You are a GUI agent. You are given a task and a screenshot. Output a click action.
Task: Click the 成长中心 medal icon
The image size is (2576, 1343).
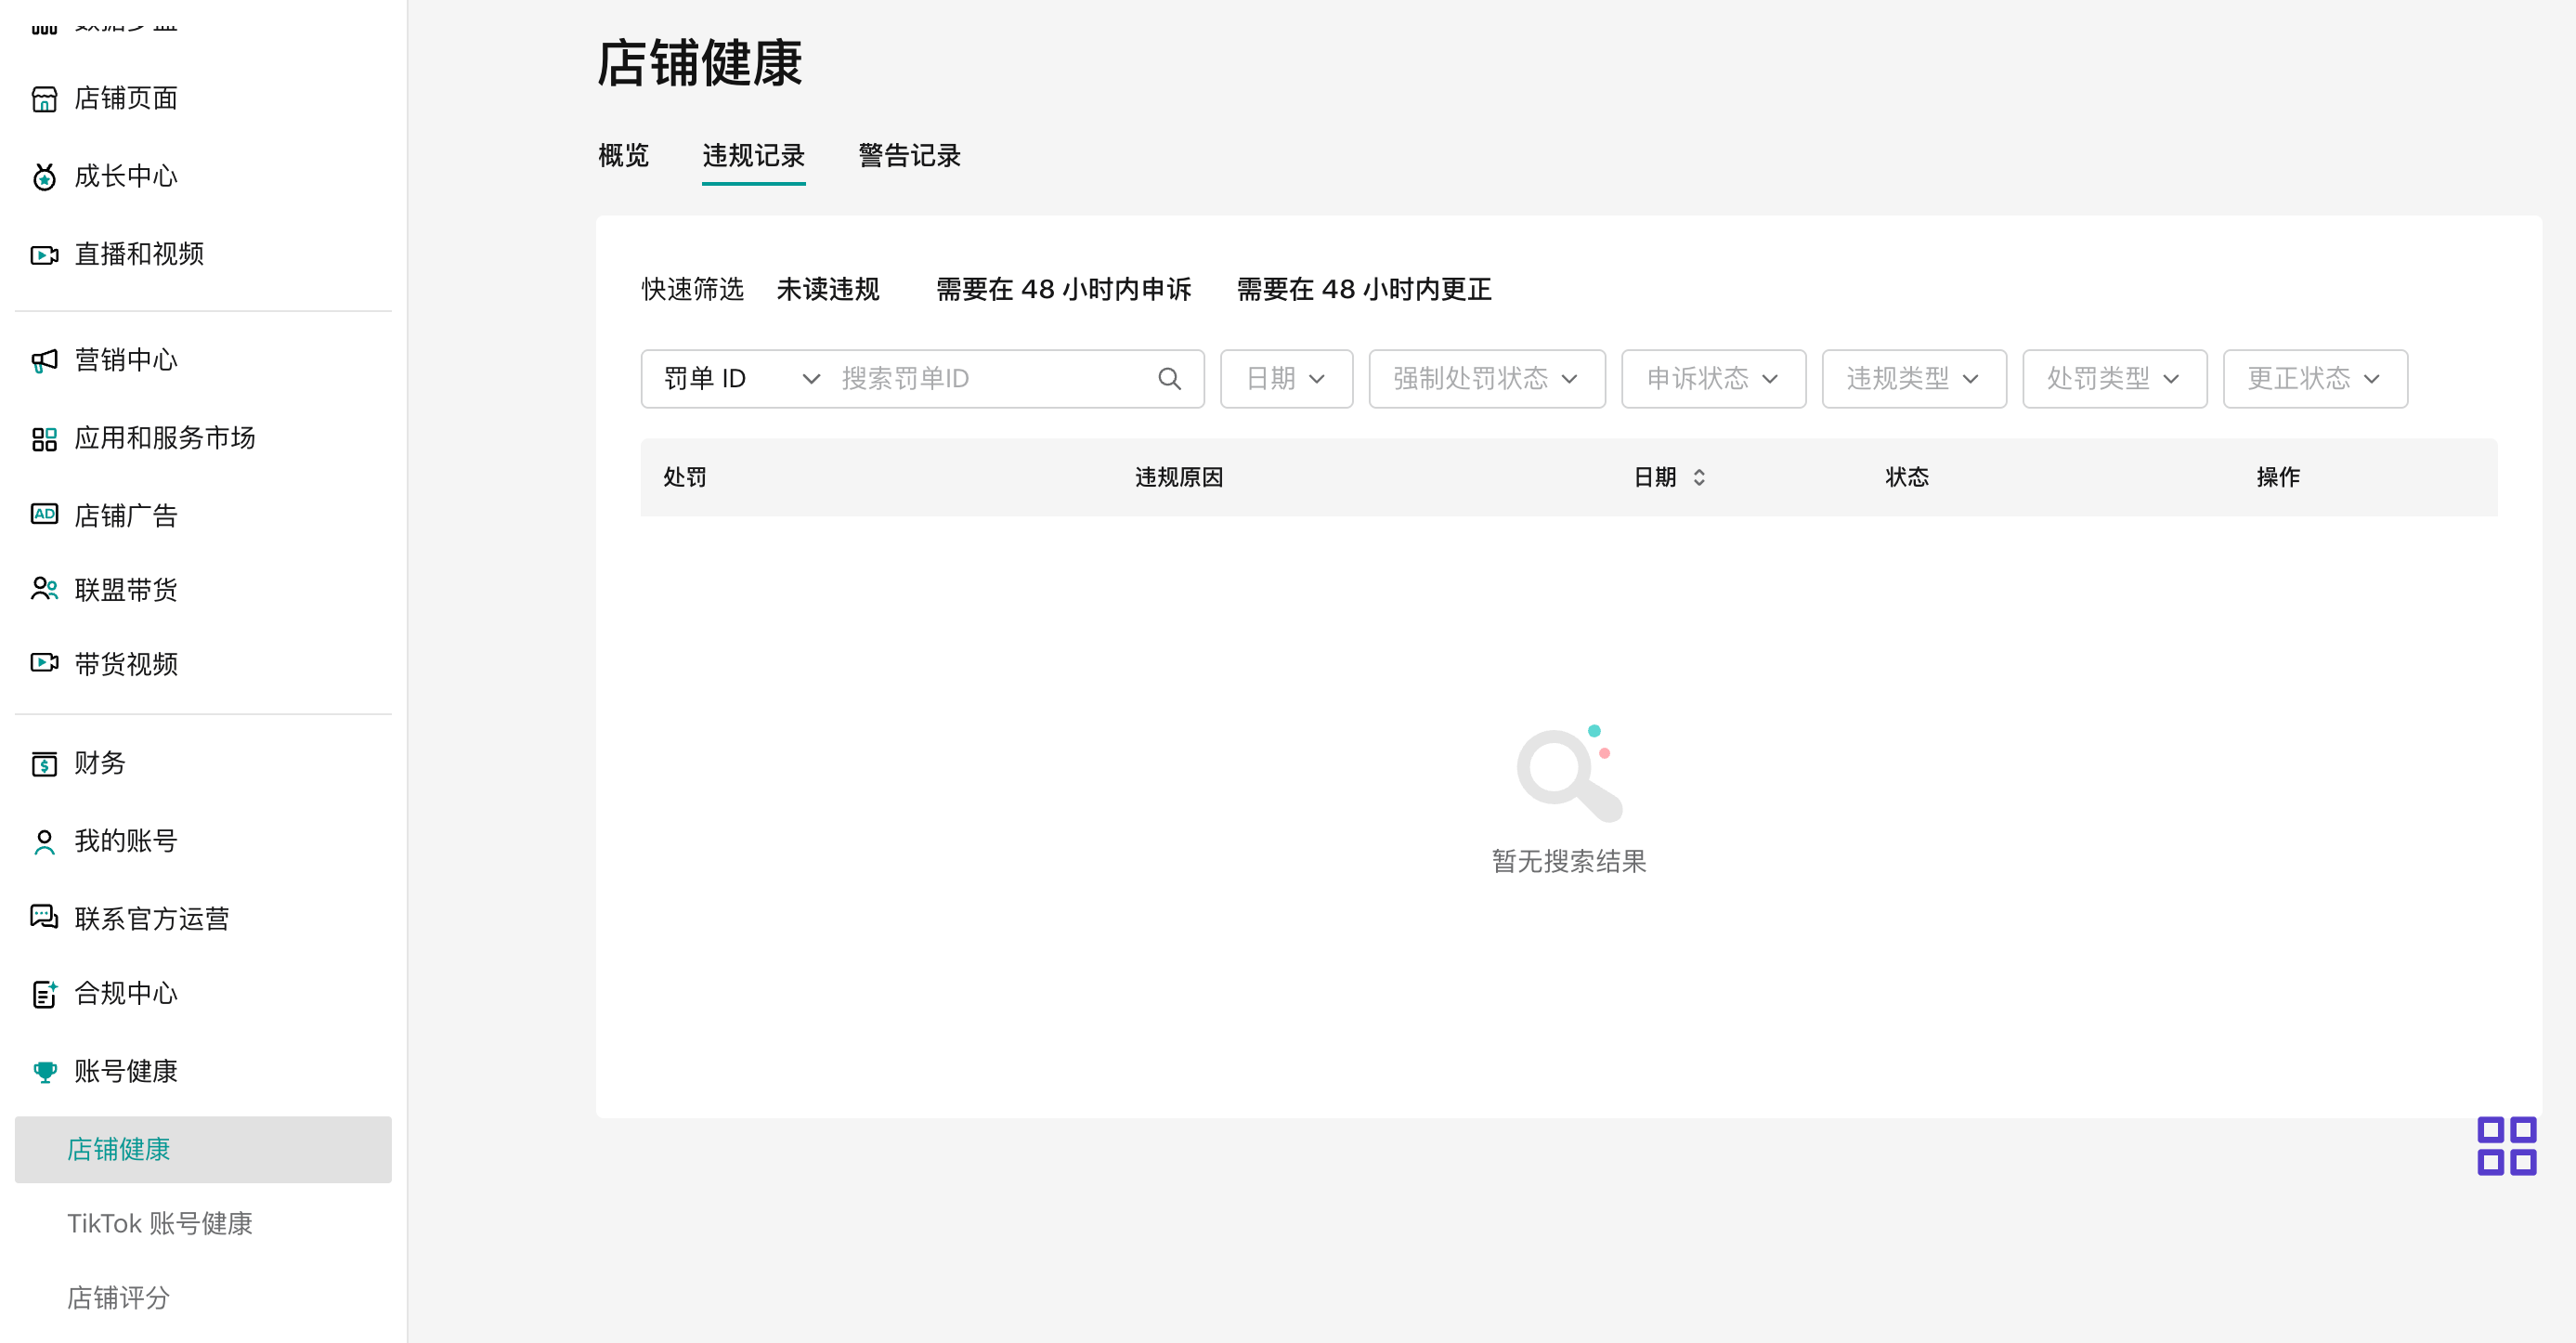click(x=44, y=177)
